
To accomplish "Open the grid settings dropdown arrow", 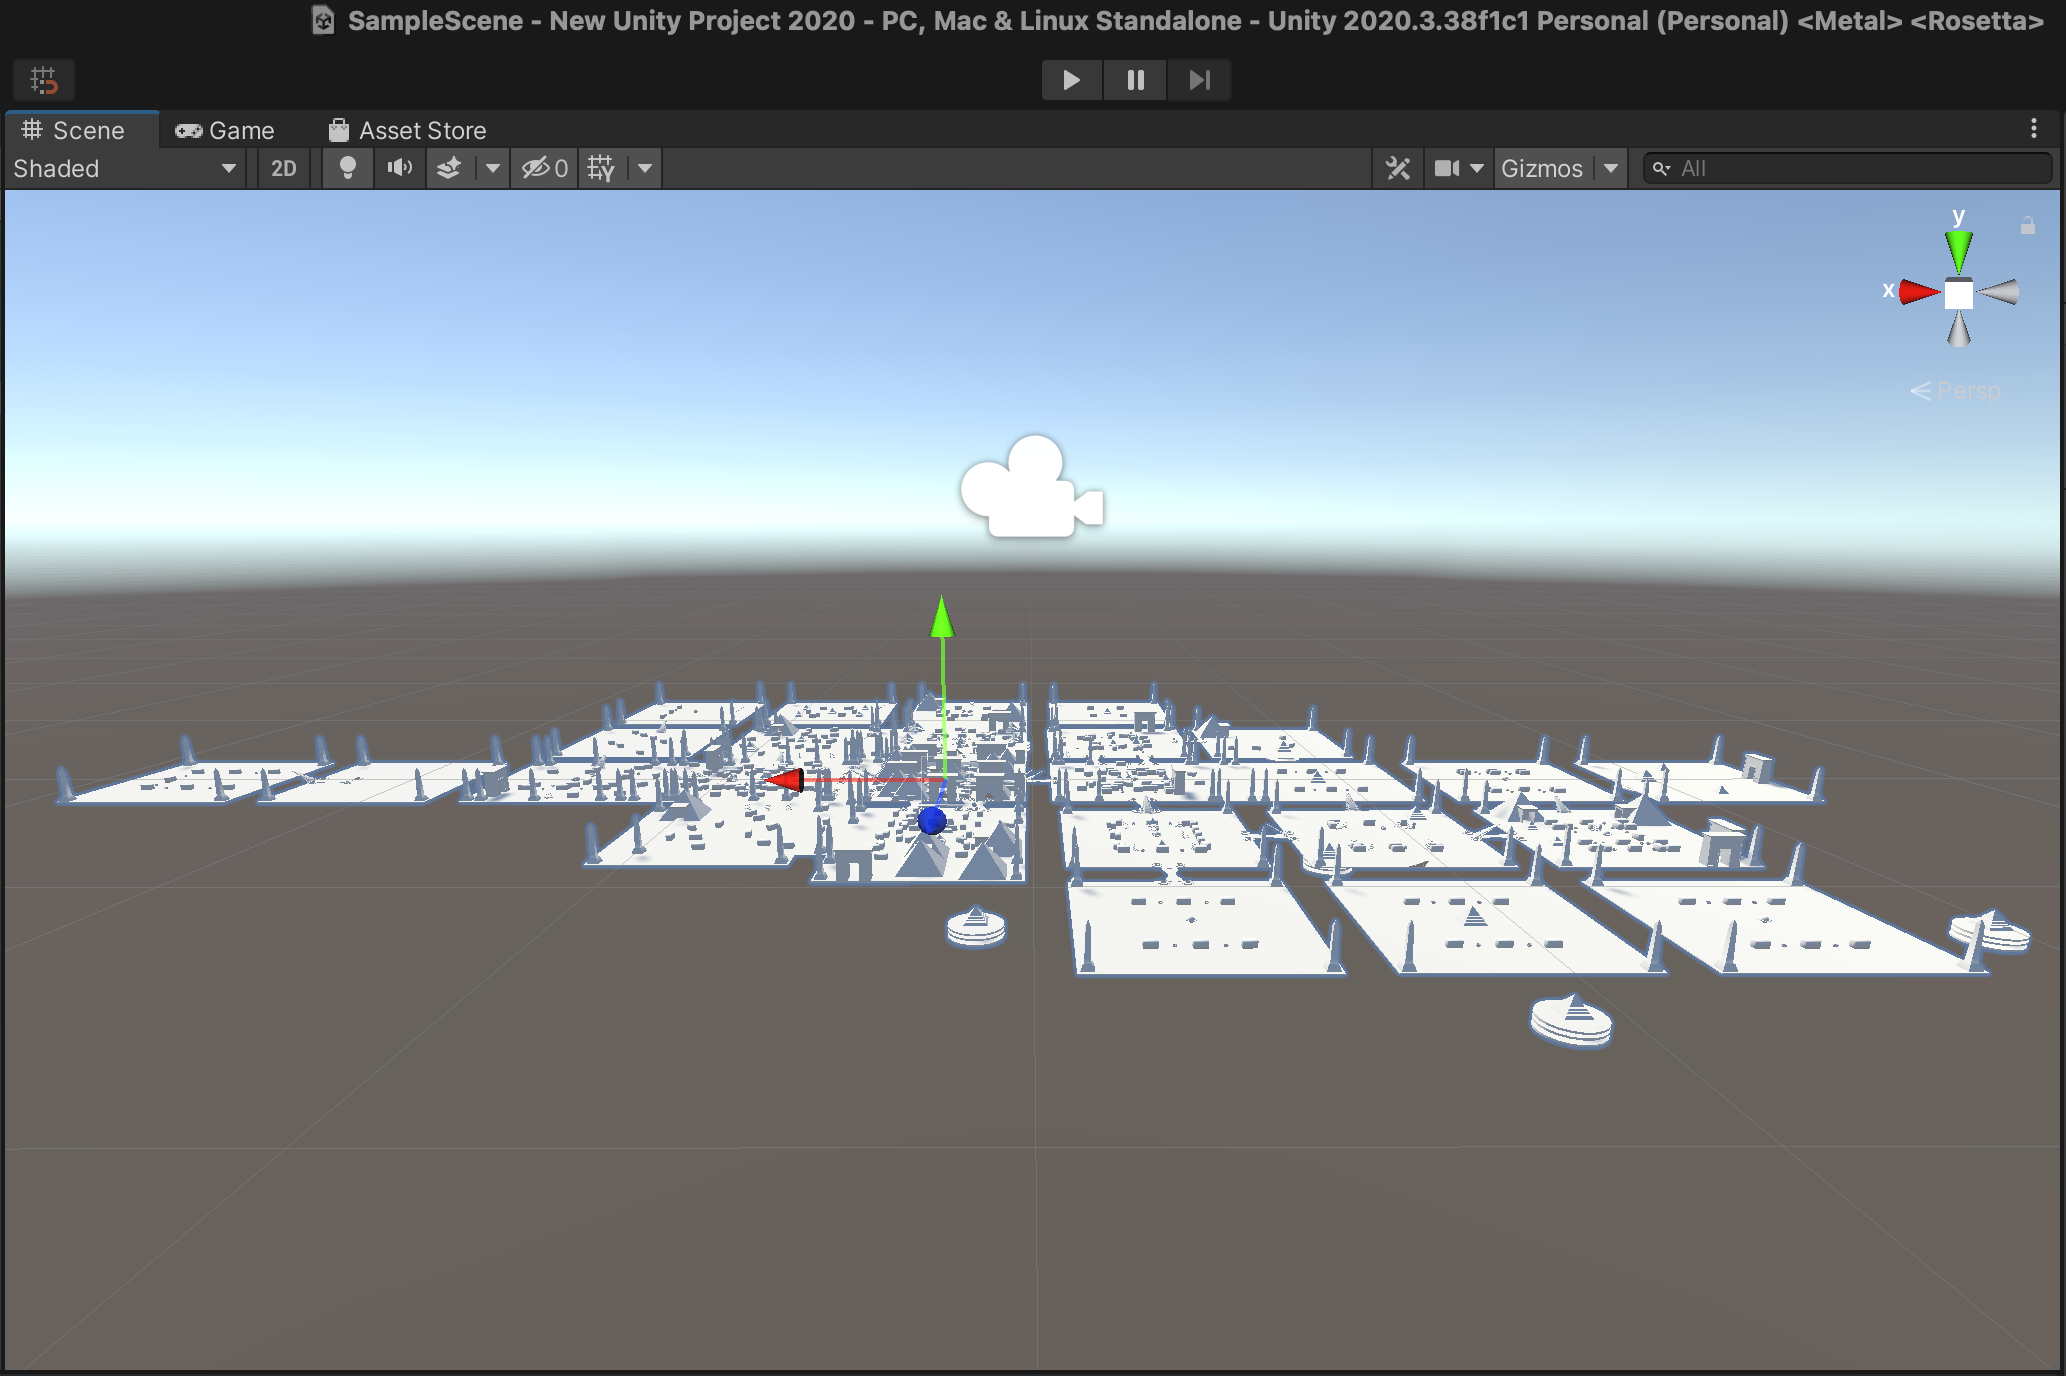I will (644, 168).
